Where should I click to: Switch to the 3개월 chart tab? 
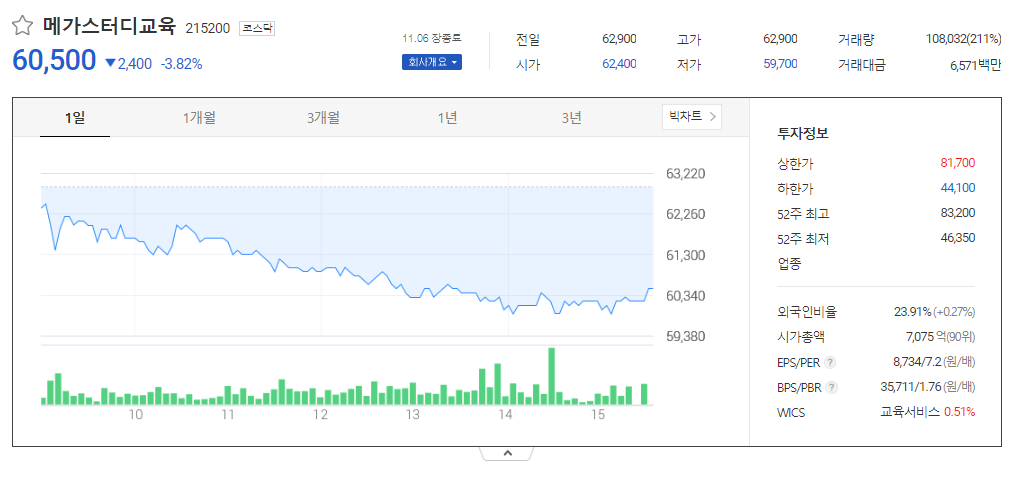click(323, 118)
